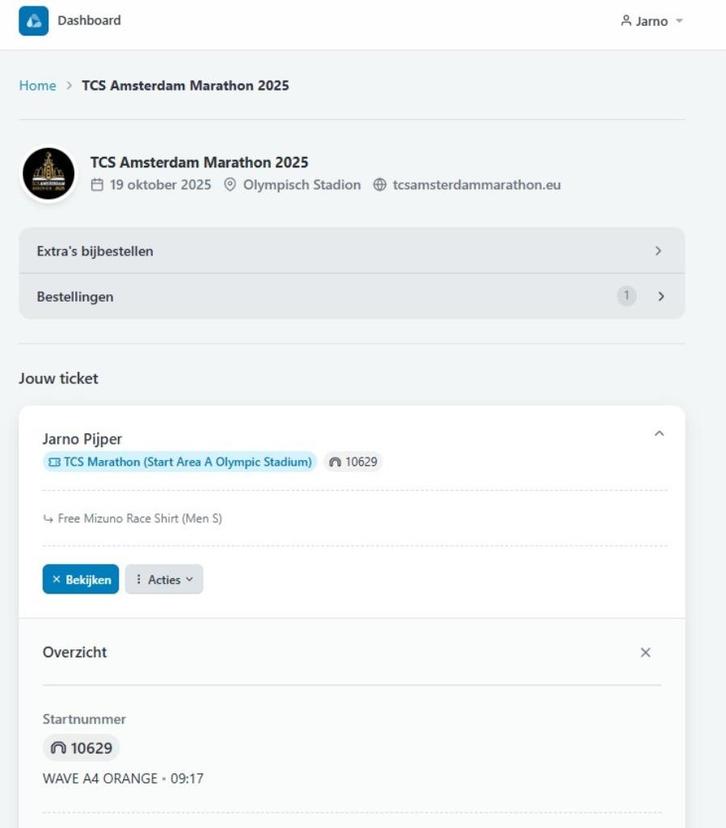
Task: Collapse the Jarno Pijper ticket card
Action: [x=659, y=434]
